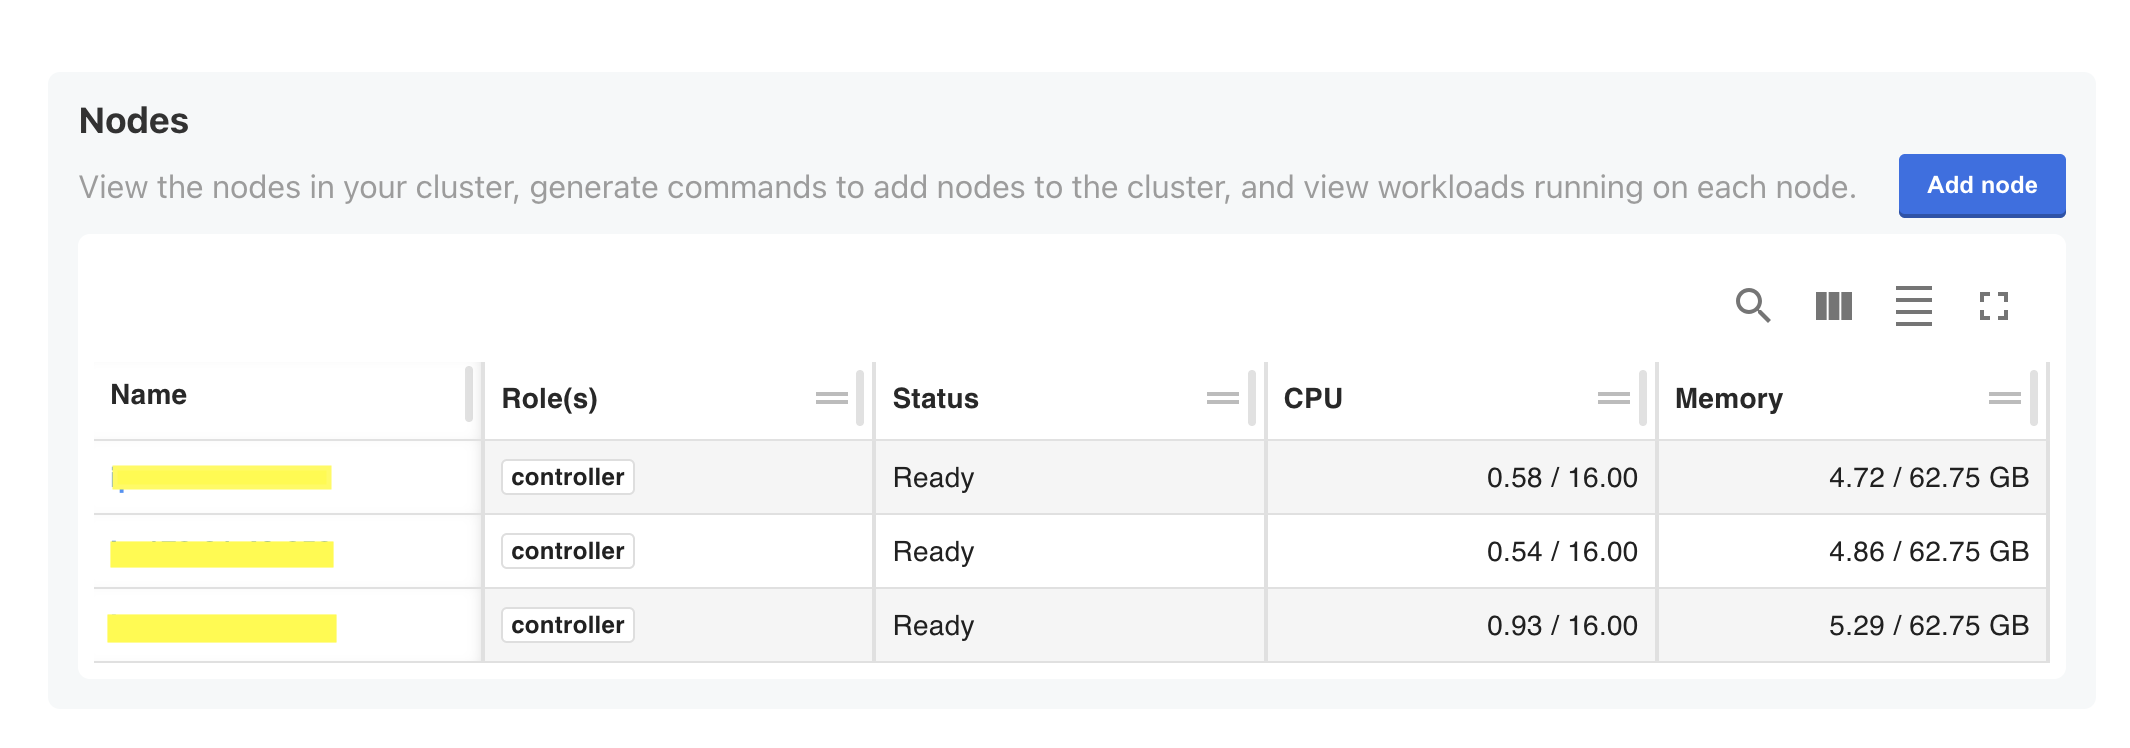The width and height of the screenshot is (2130, 748).
Task: Select the Name column header
Action: [149, 395]
